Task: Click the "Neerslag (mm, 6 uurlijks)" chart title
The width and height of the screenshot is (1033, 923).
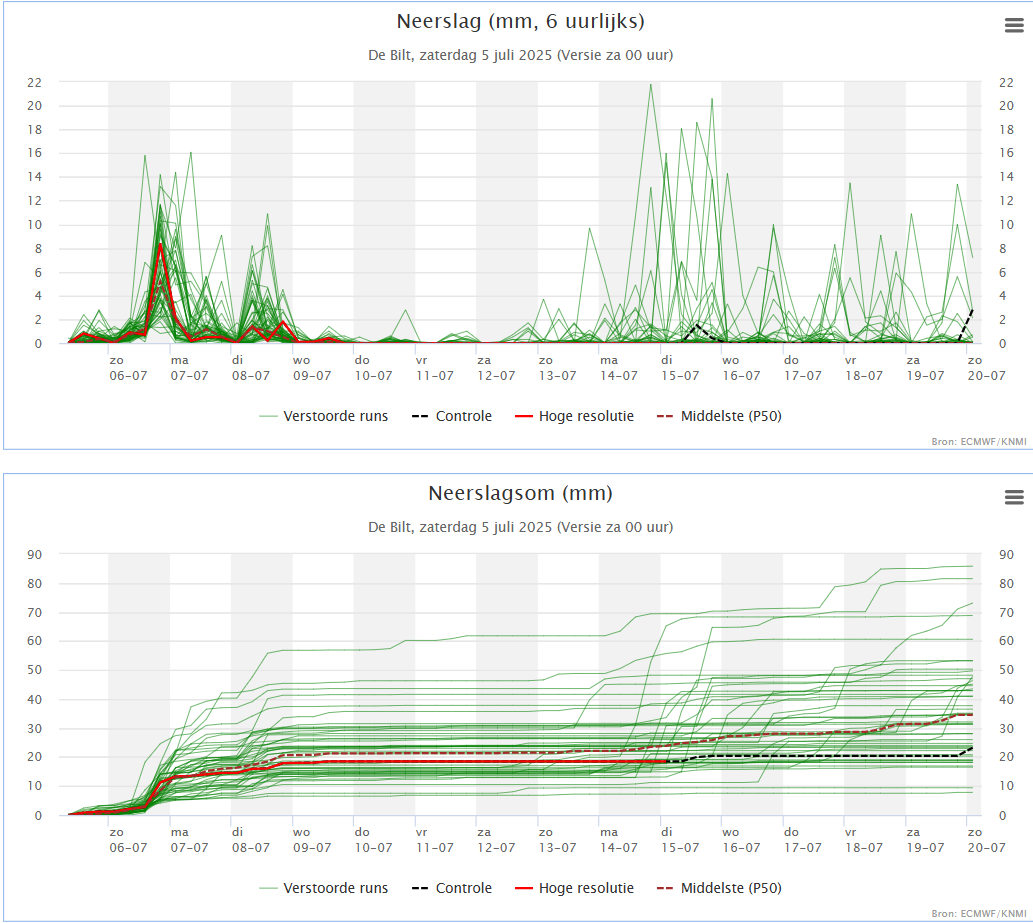Action: point(520,22)
